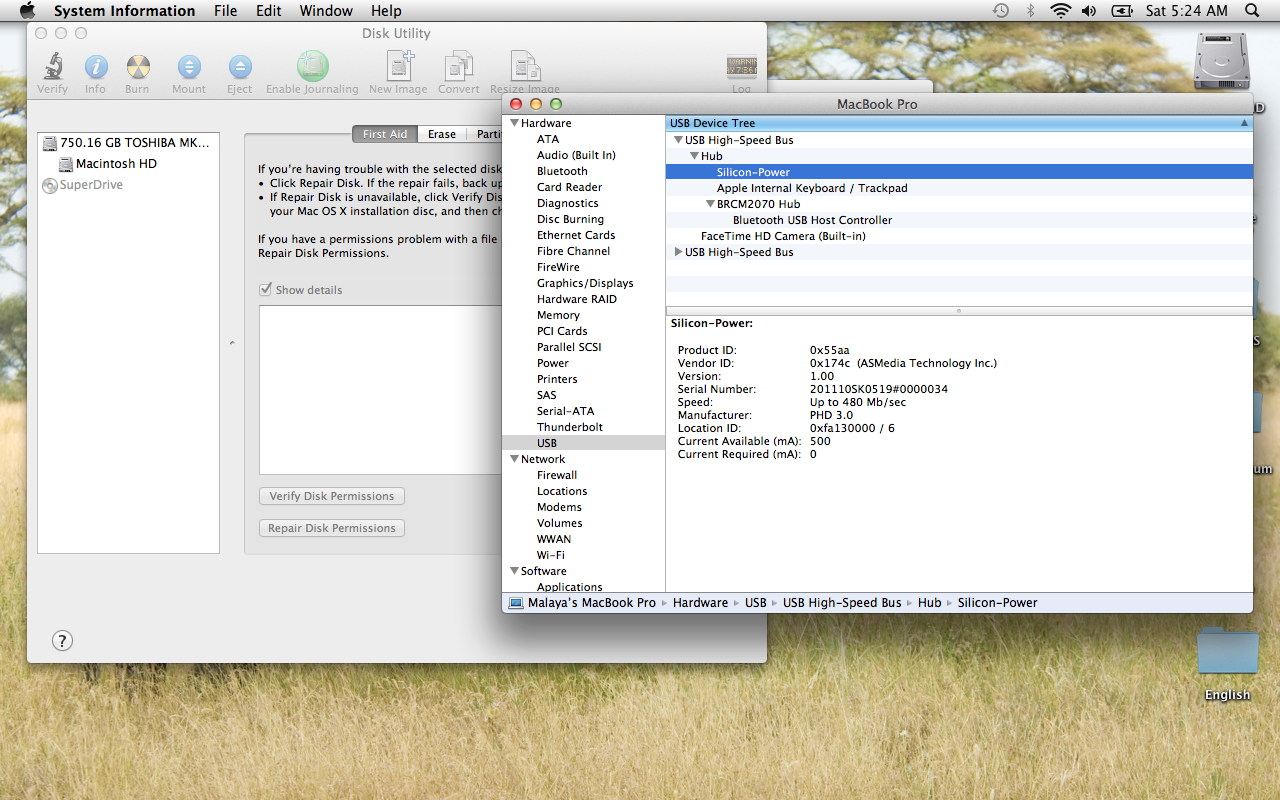The width and height of the screenshot is (1280, 800).
Task: Select the Macintosh HD volume
Action: click(x=108, y=164)
